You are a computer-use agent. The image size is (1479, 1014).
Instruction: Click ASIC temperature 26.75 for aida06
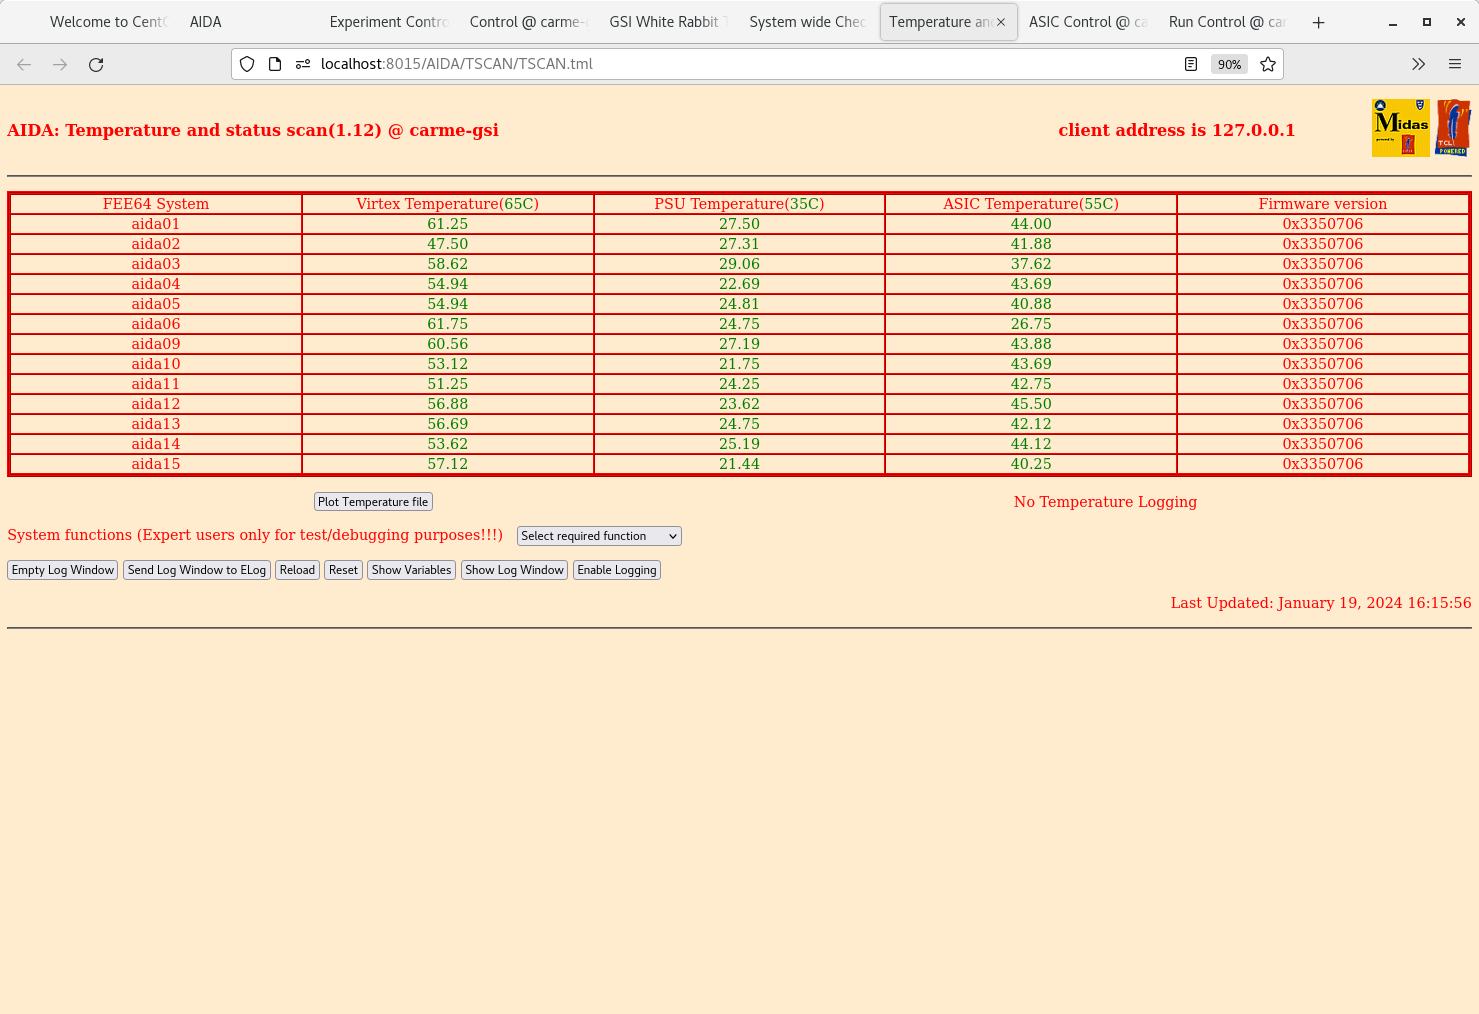[x=1031, y=324]
